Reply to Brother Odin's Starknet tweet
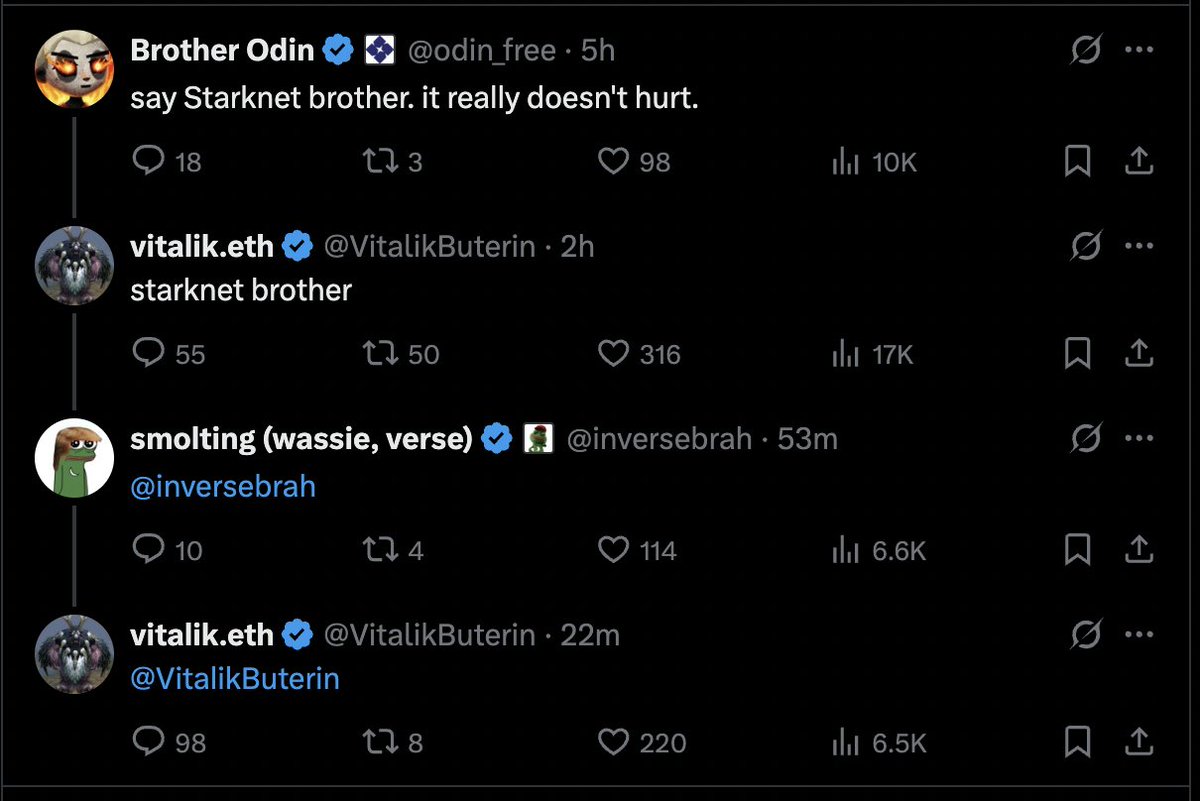Viewport: 1200px width, 801px height. point(148,161)
